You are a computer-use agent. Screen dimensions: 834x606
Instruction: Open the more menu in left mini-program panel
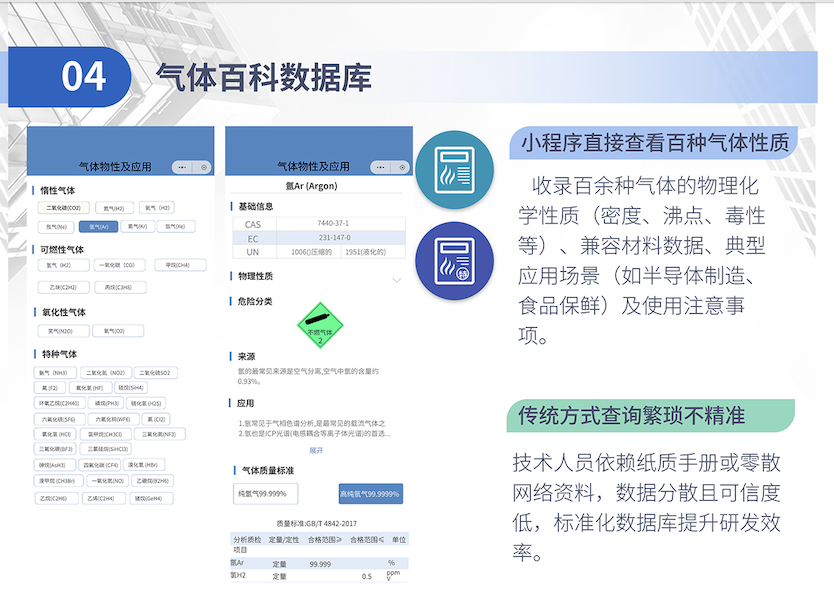click(x=182, y=167)
